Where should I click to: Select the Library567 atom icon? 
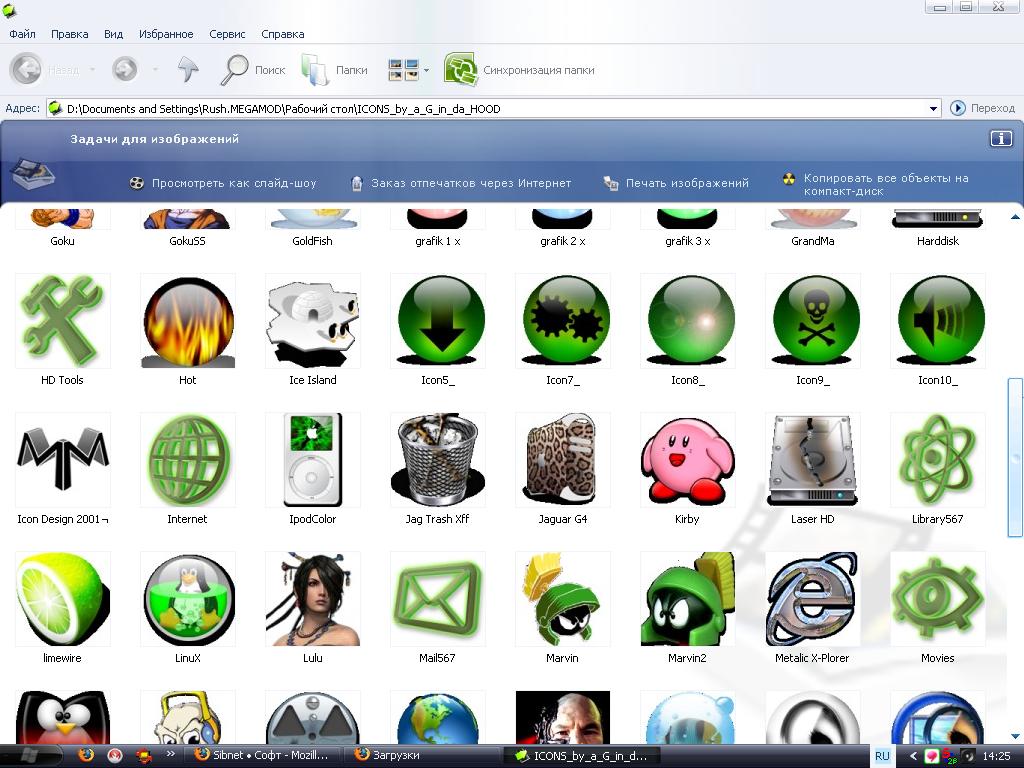tap(938, 460)
